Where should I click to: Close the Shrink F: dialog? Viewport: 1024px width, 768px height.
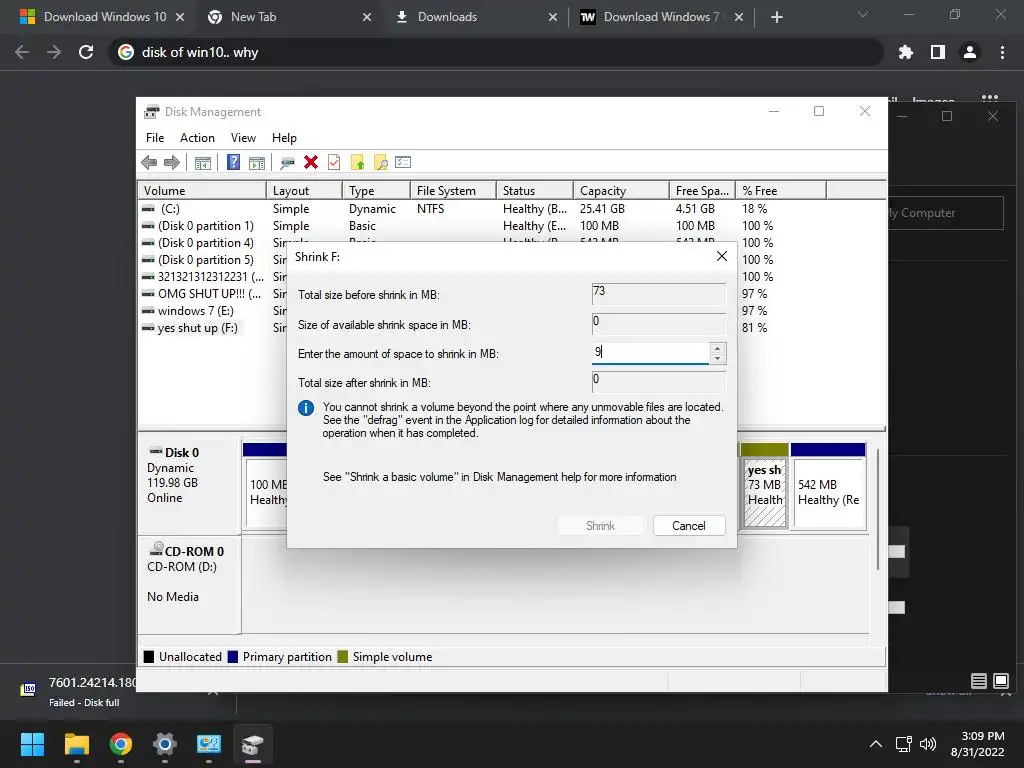(722, 256)
